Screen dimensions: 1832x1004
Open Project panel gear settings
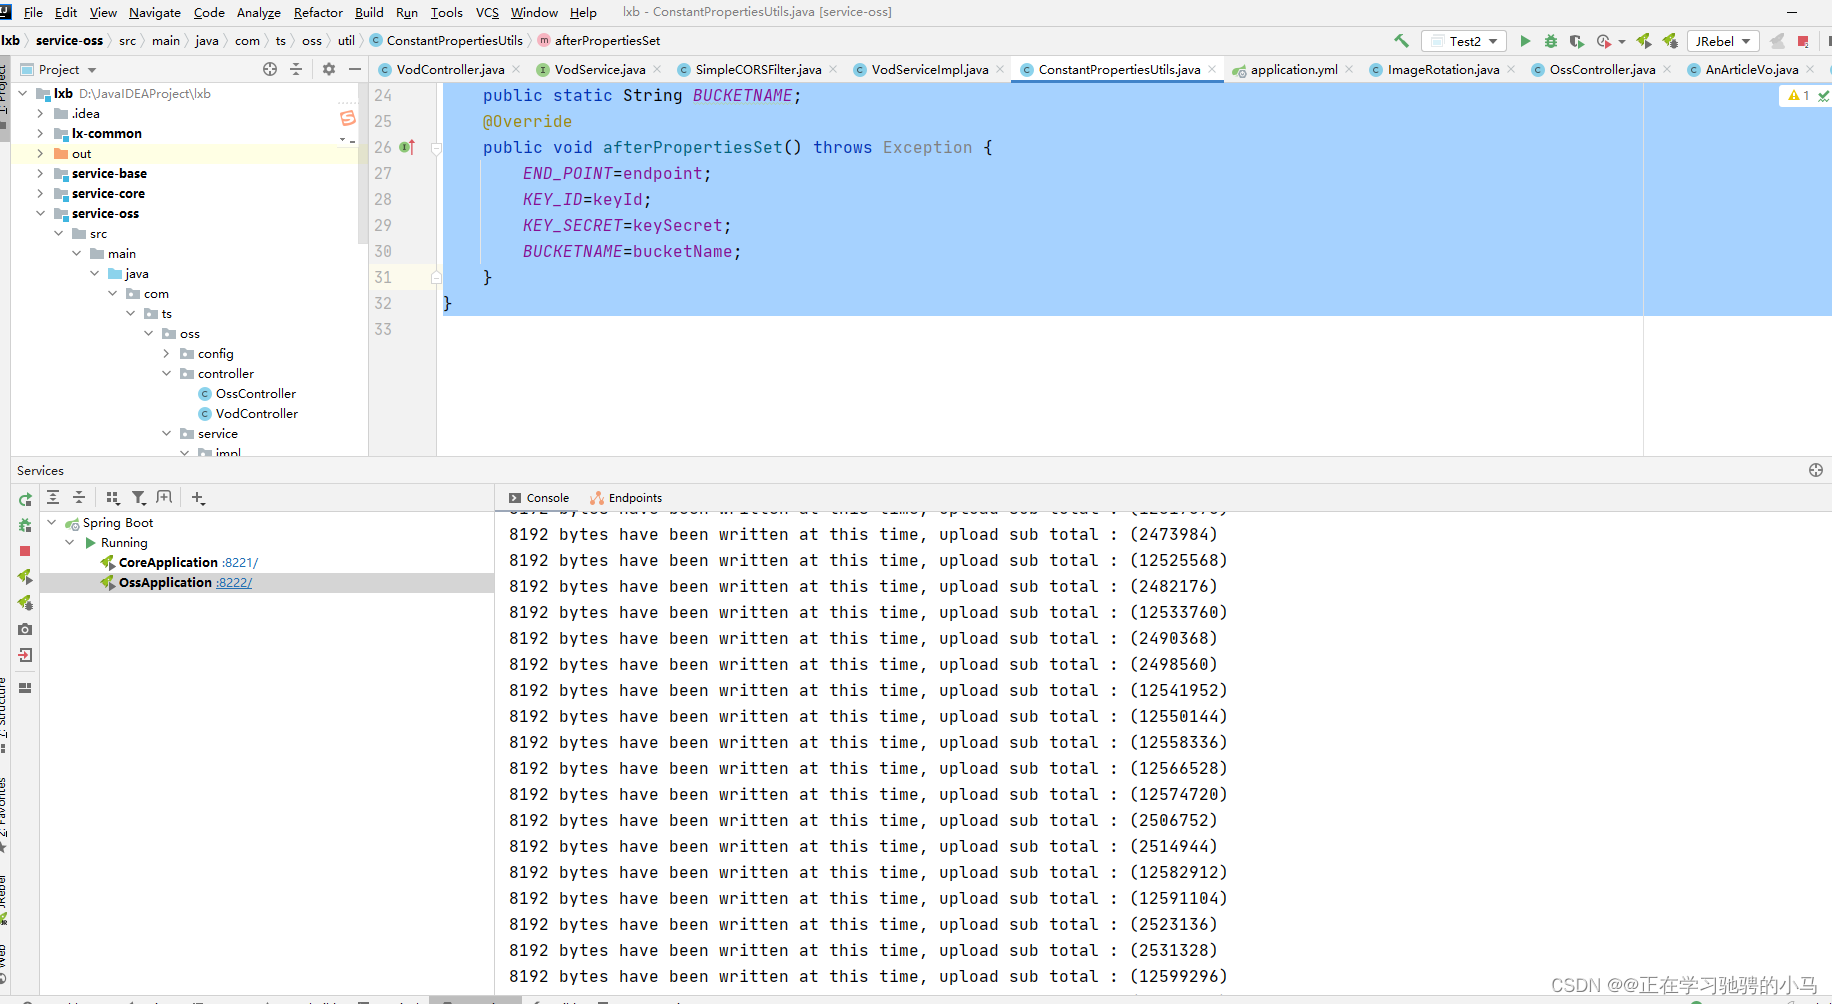pyautogui.click(x=329, y=69)
